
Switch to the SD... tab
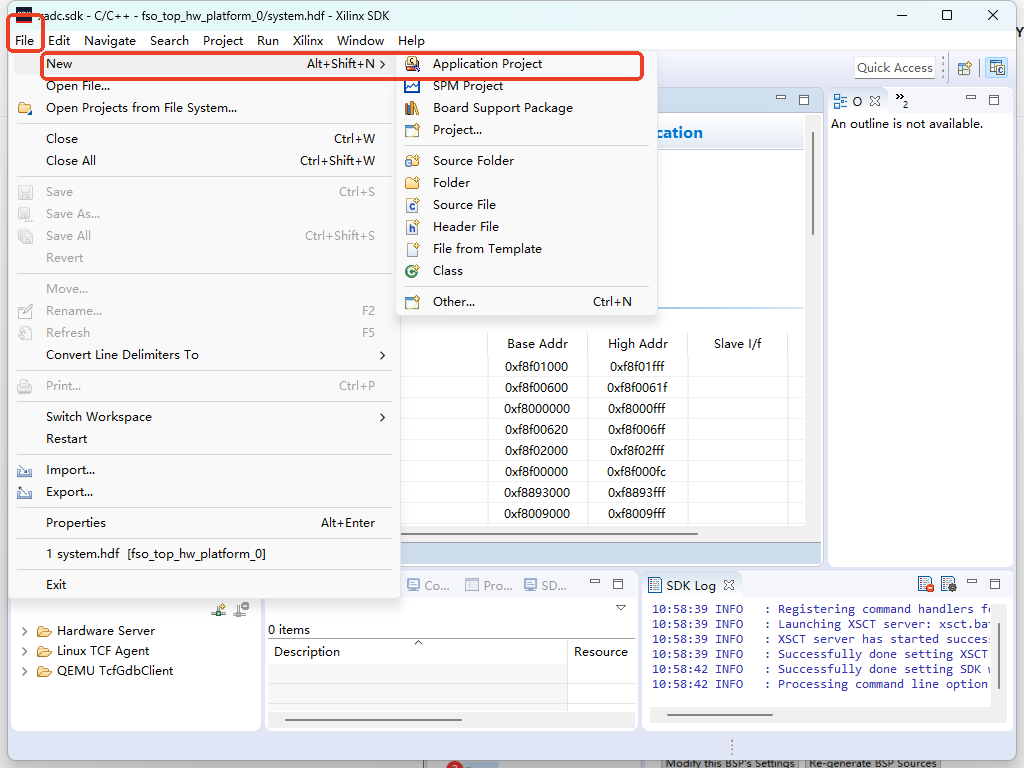545,586
